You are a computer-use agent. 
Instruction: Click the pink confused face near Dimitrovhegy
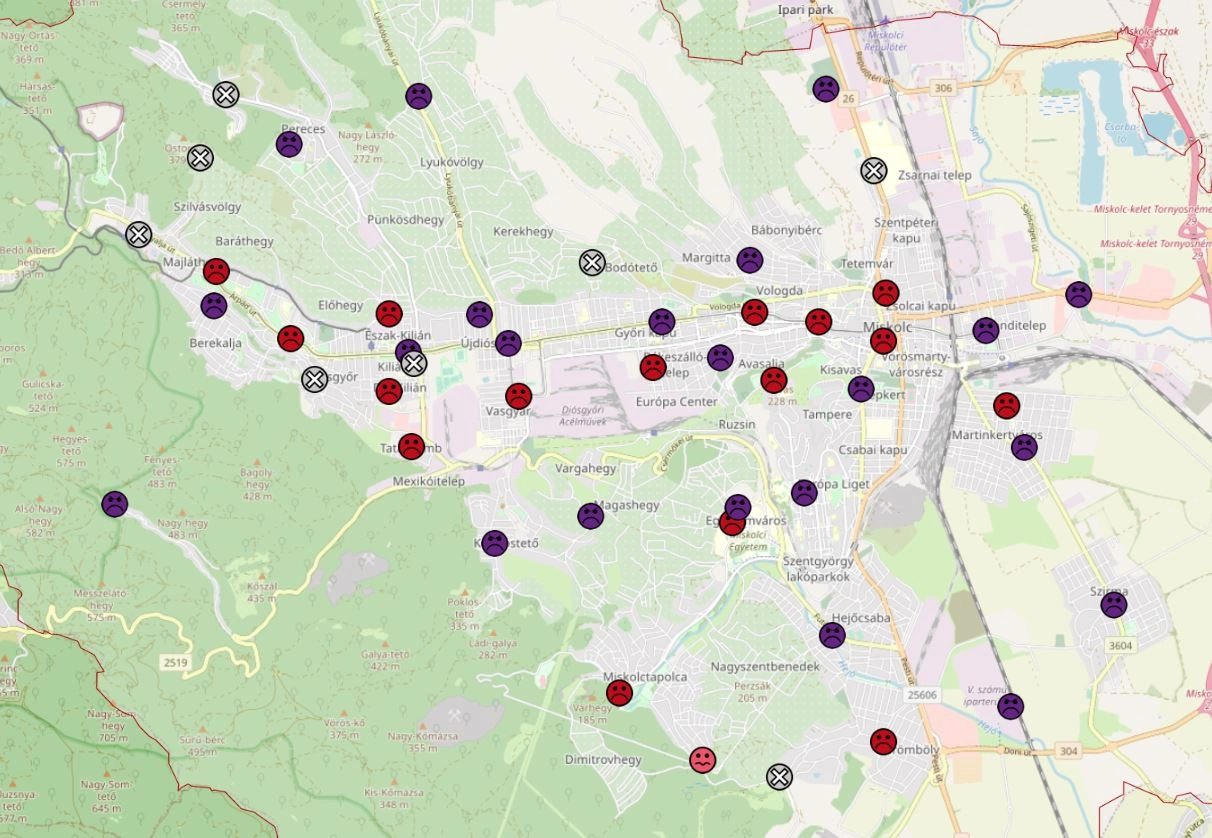[x=703, y=760]
